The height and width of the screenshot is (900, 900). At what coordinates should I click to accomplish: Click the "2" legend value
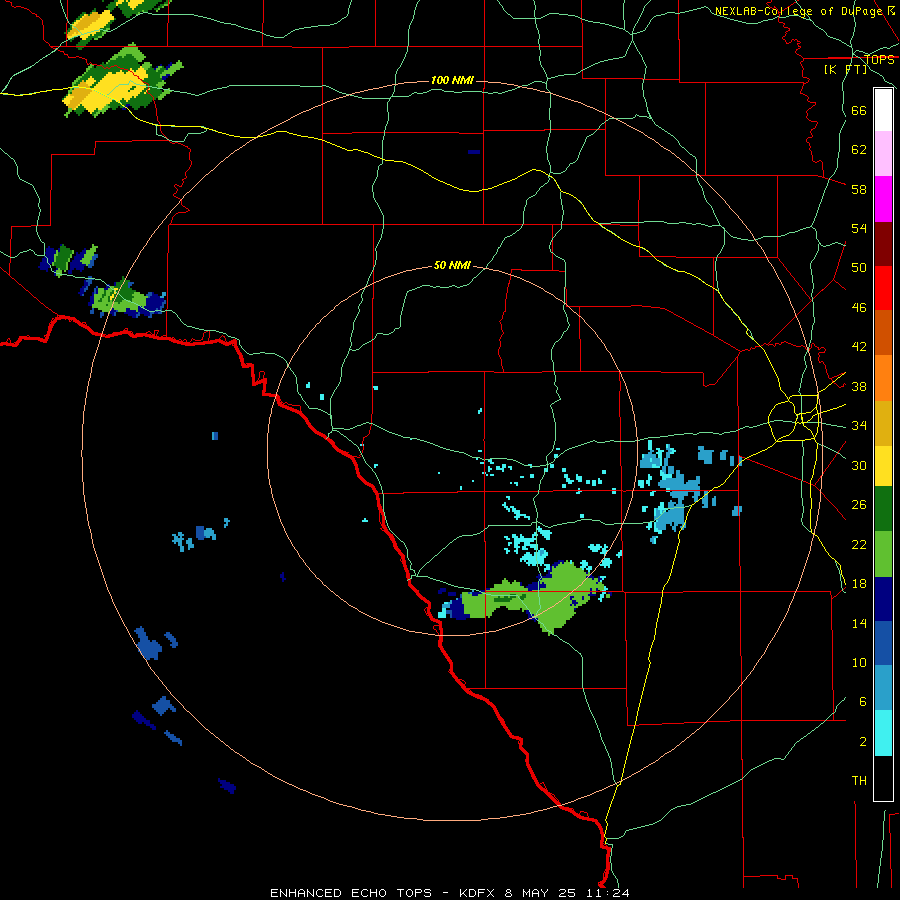862,742
